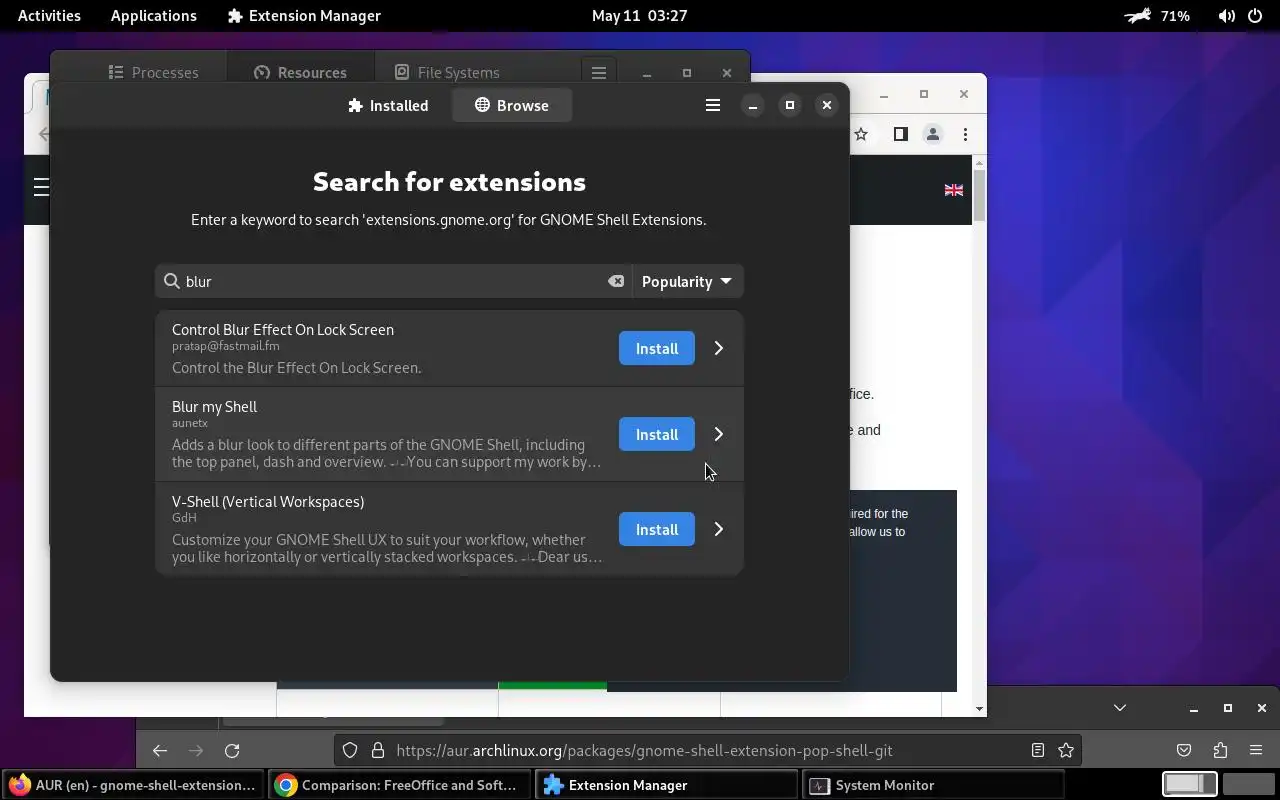
Task: Open the webpage hamburger menu in Chrome
Action: pyautogui.click(x=41, y=187)
